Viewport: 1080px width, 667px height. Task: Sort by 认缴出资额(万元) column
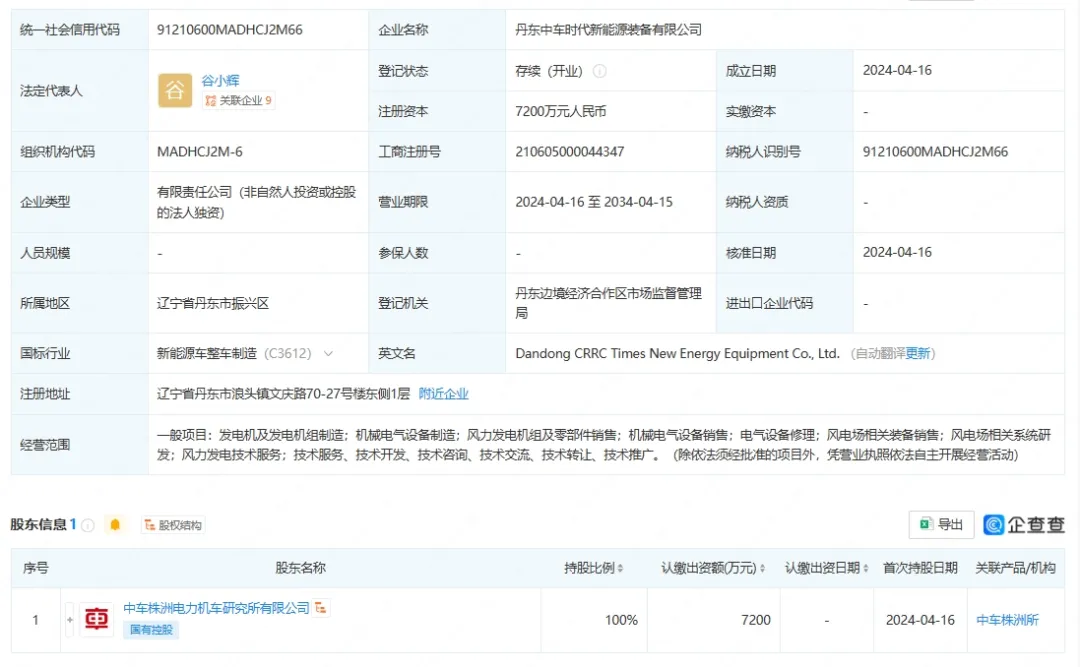[x=762, y=568]
